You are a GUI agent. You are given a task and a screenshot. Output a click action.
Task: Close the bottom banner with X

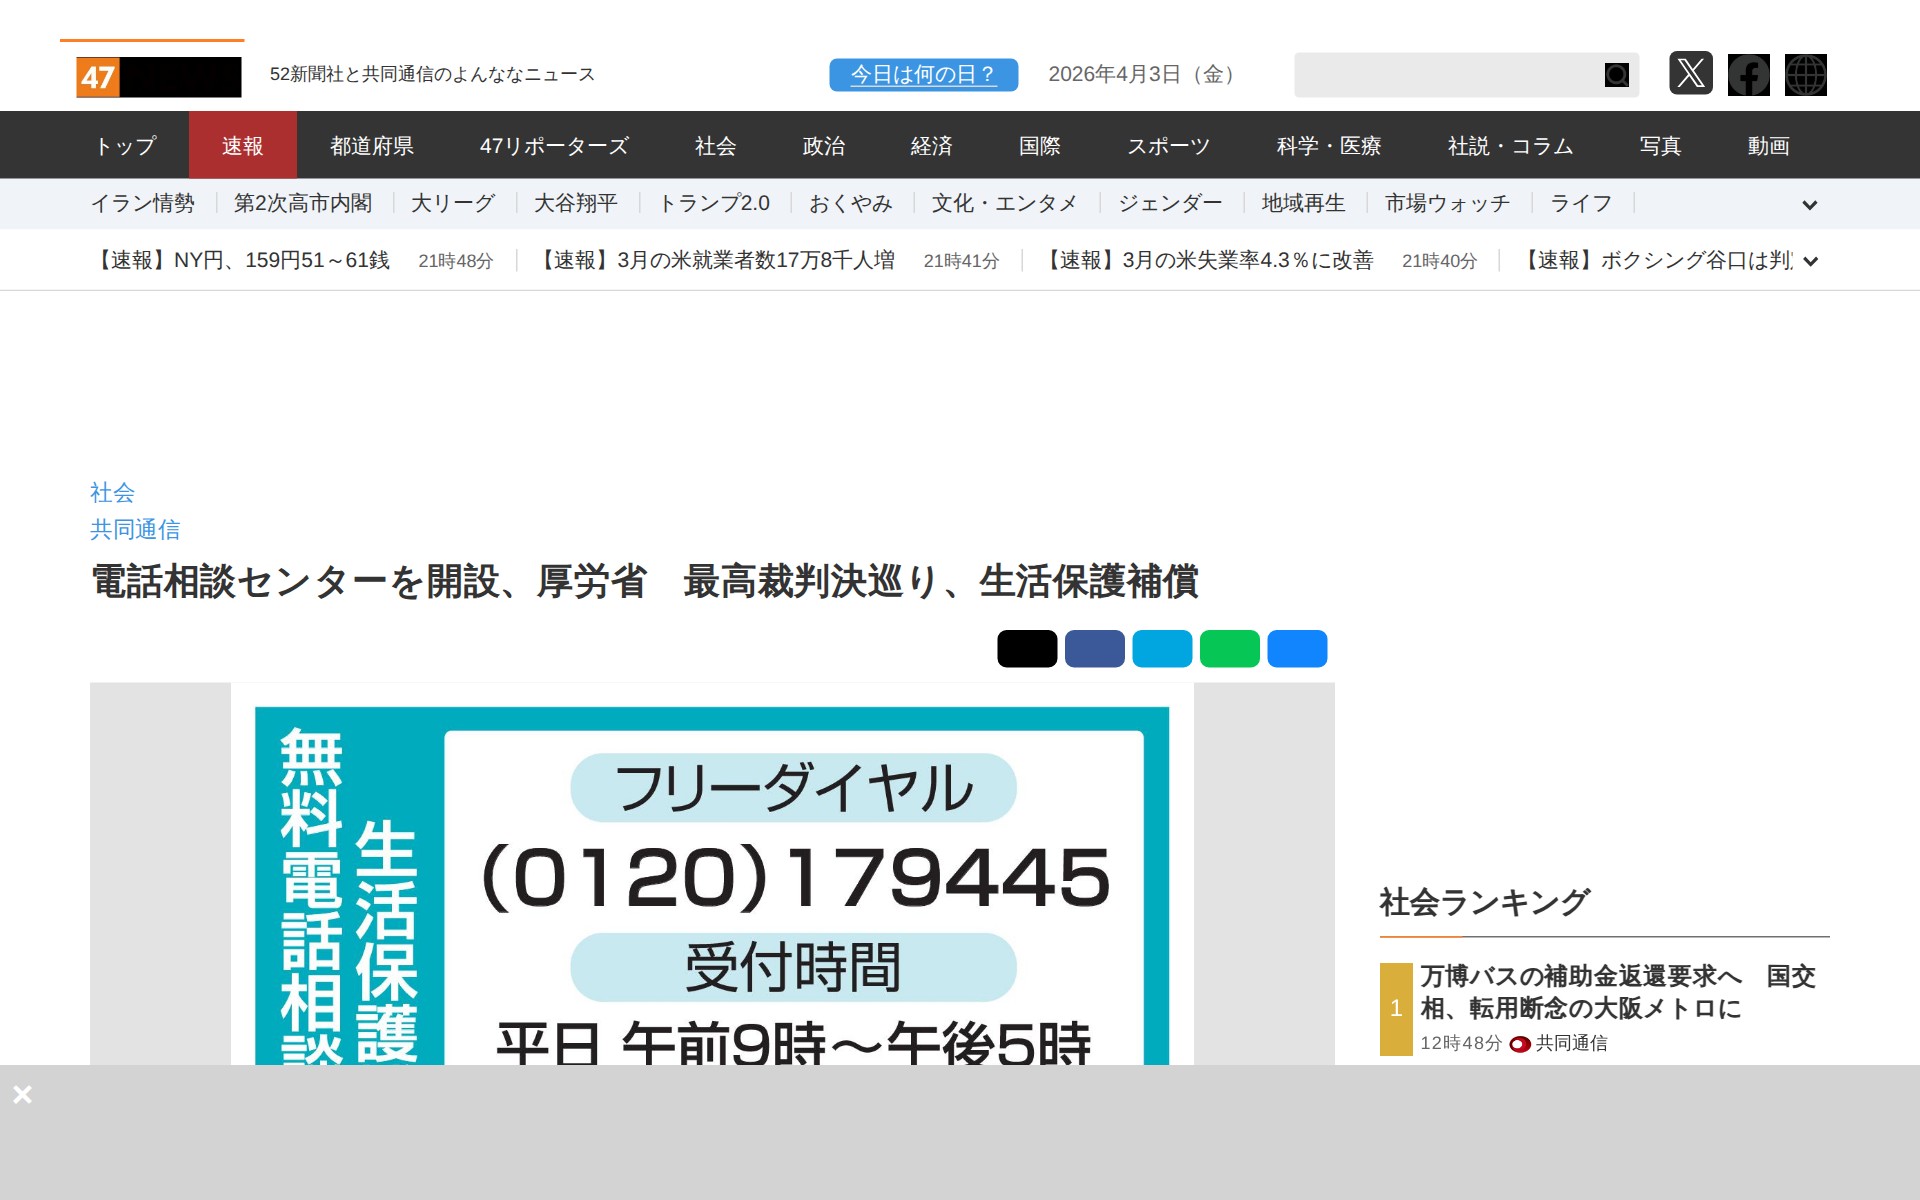[x=23, y=1094]
